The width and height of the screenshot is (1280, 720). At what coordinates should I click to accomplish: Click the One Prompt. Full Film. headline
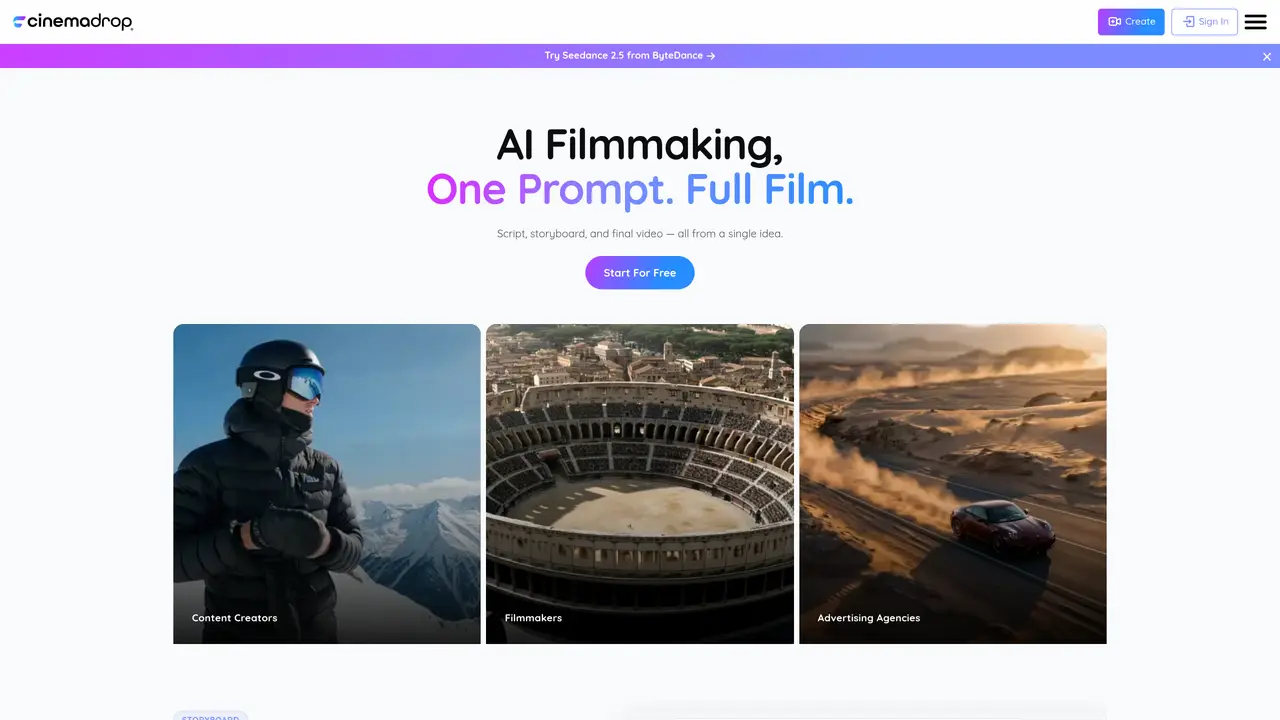point(640,189)
